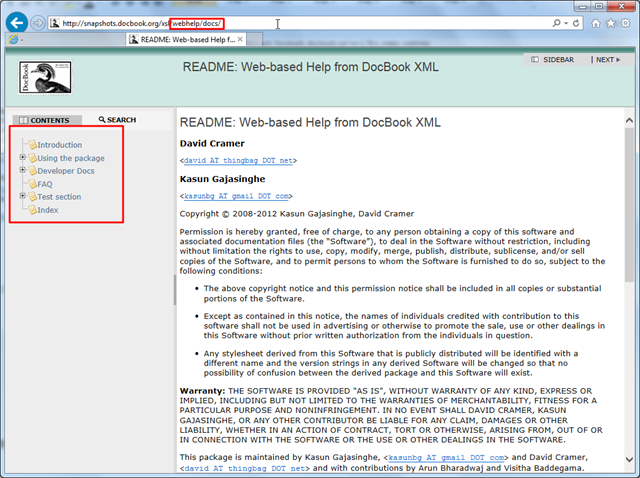
Task: Click the bold Warranty: label
Action: [202, 391]
